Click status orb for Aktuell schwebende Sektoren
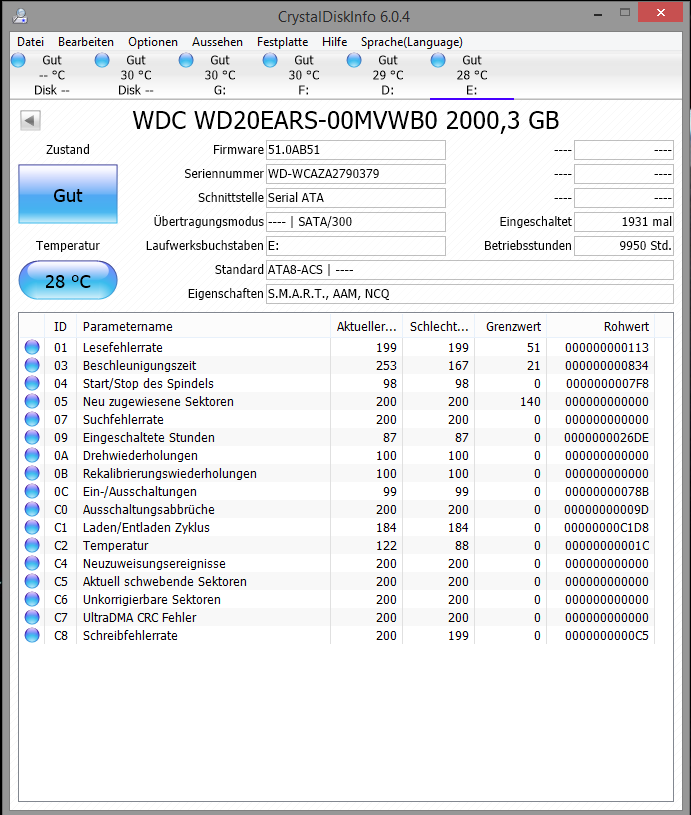Screen dimensions: 691x815 32,582
